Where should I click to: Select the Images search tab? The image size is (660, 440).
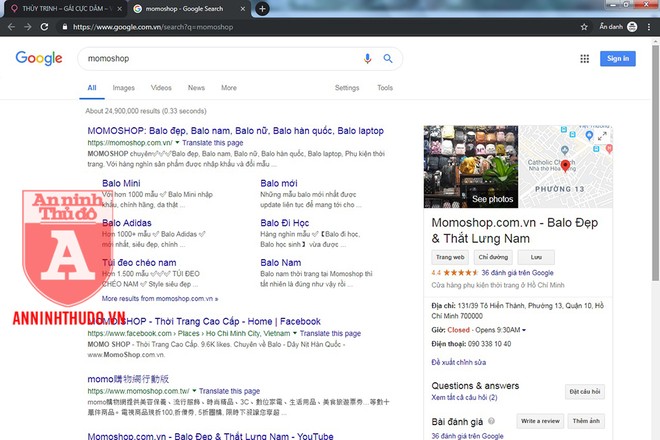(x=123, y=88)
